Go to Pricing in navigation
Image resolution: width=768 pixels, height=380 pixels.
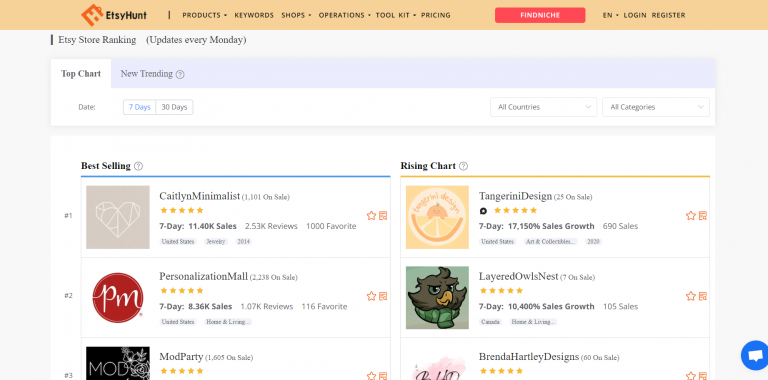436,15
